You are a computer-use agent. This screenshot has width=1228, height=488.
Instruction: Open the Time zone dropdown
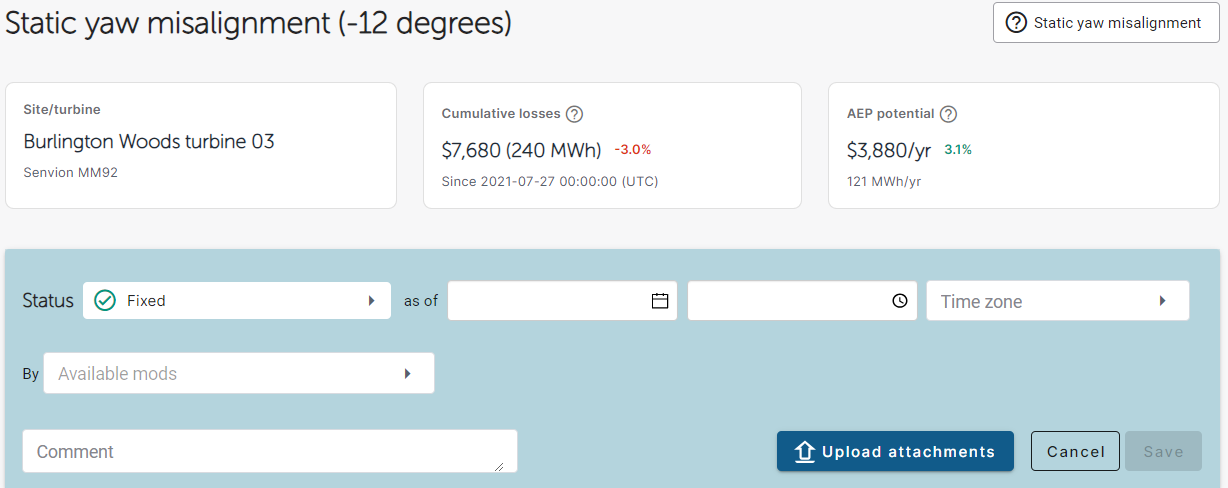pos(1058,301)
